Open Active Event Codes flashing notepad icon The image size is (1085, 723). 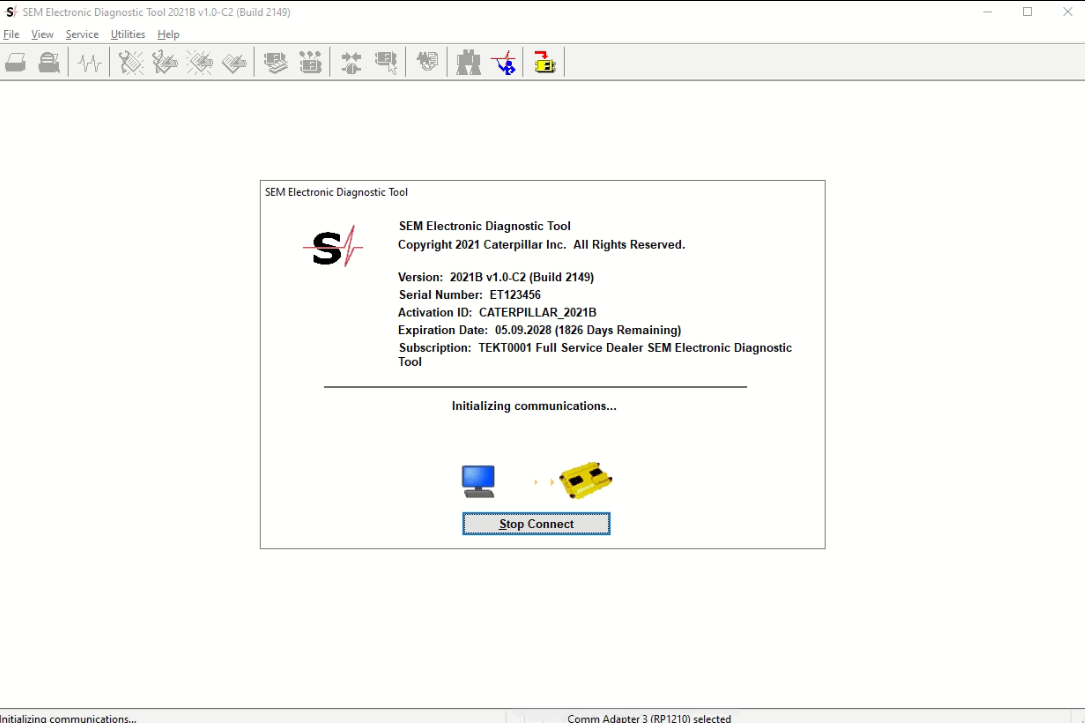point(200,63)
